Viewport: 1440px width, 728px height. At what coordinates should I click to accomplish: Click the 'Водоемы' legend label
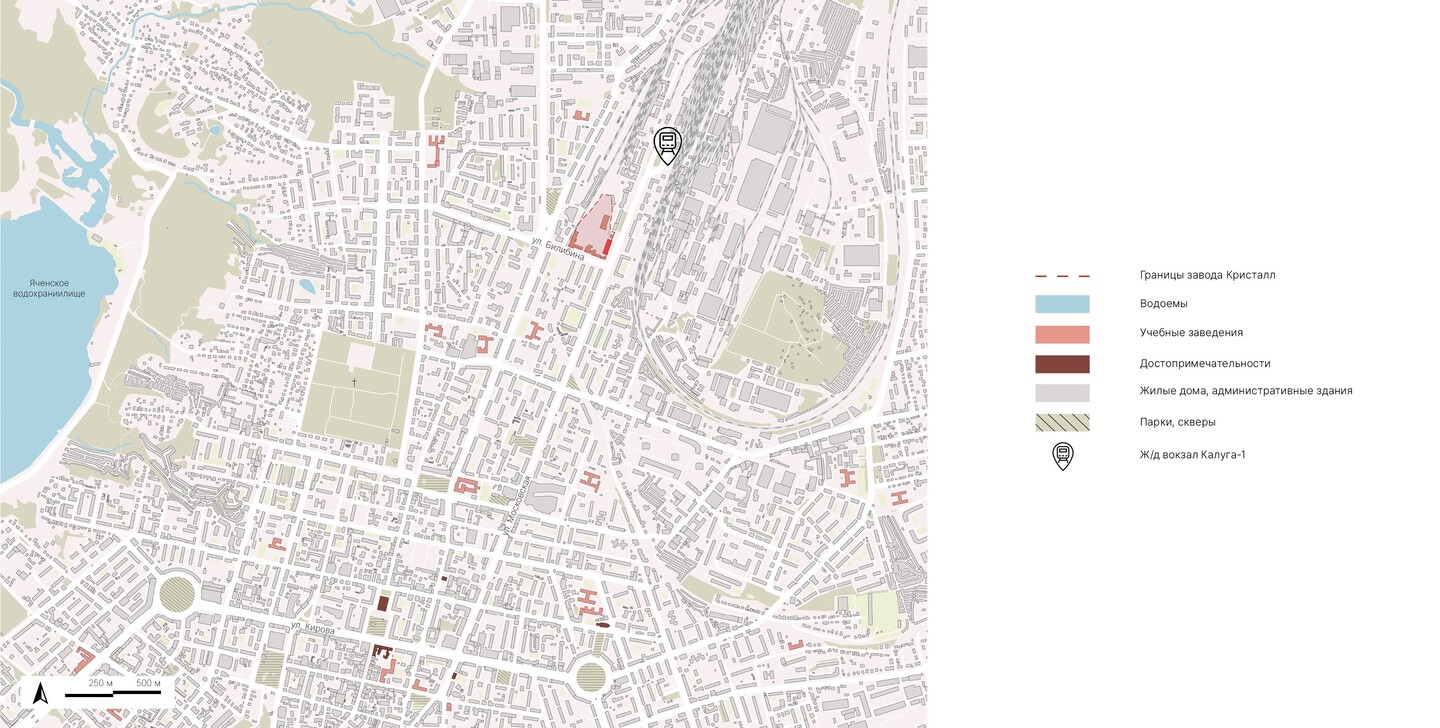[1164, 304]
